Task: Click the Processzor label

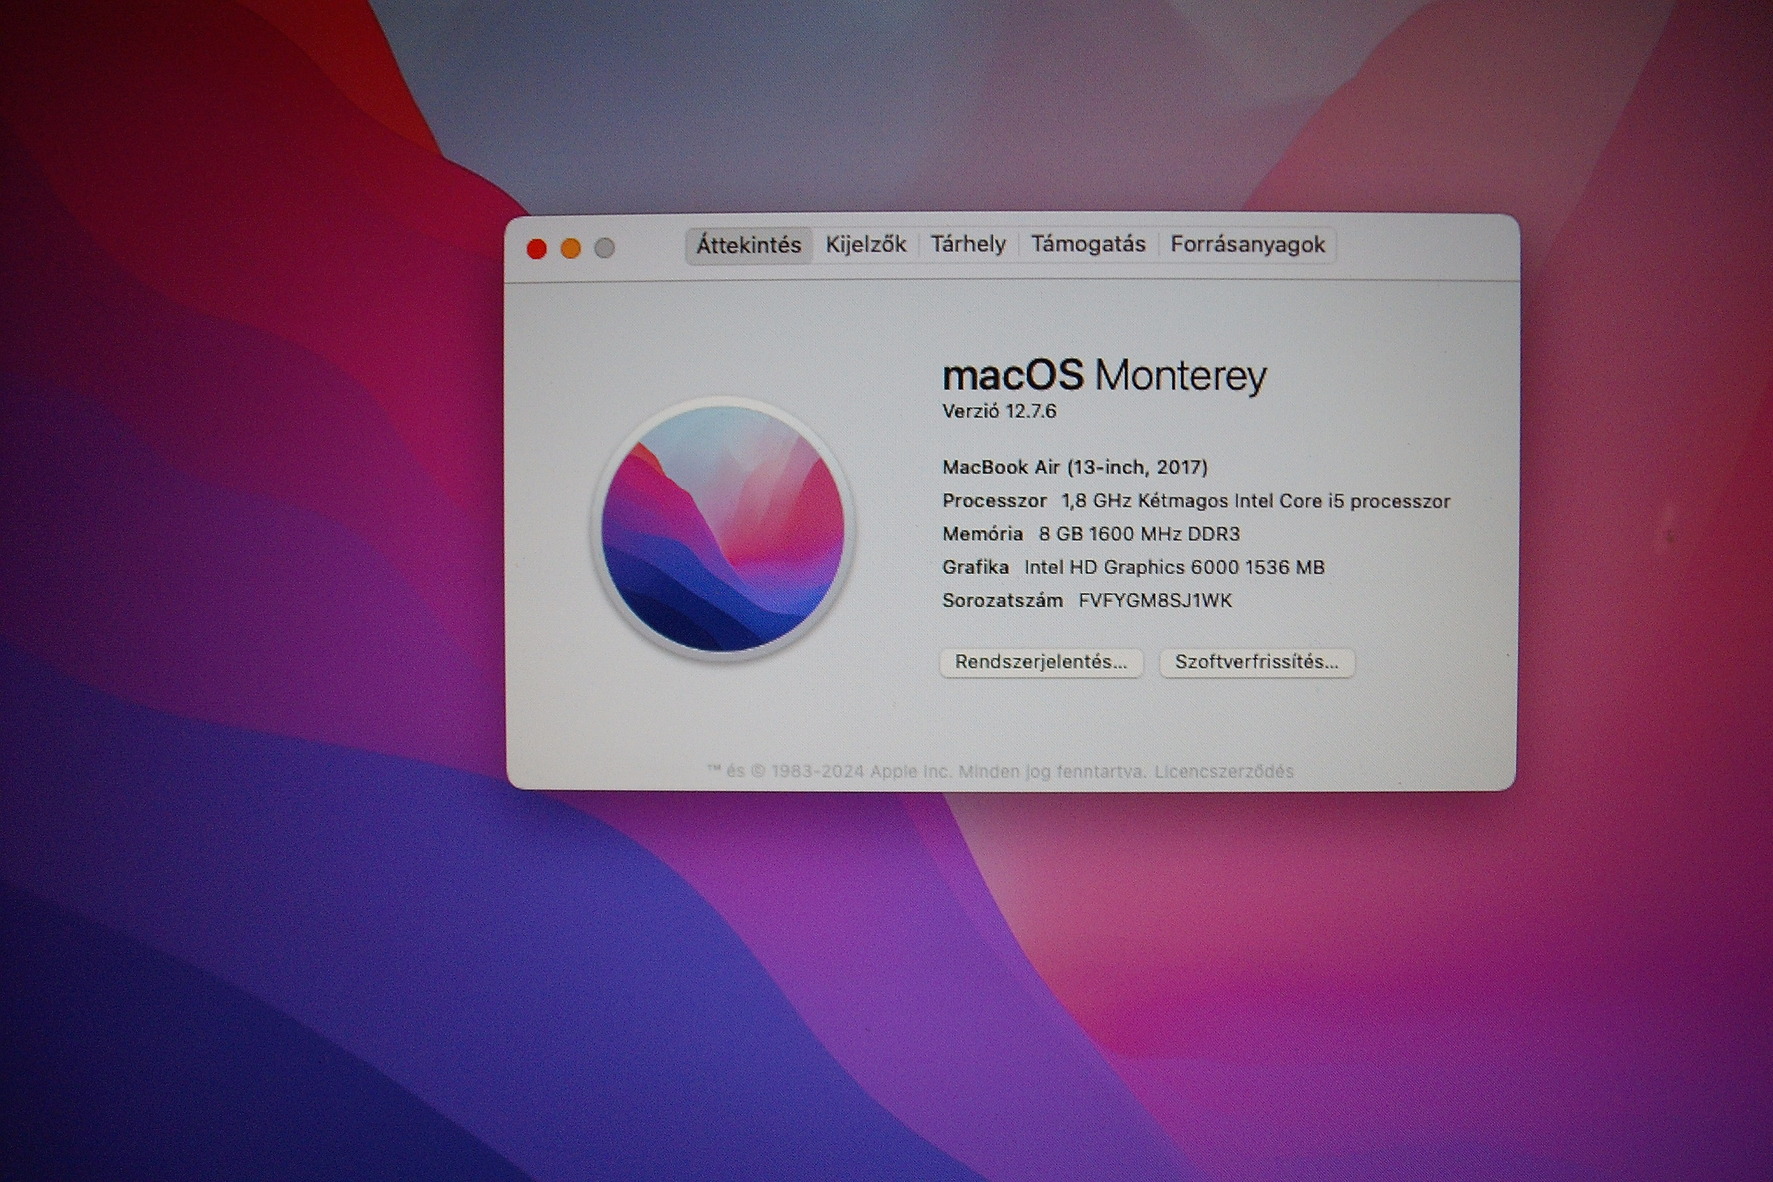Action: coord(994,501)
